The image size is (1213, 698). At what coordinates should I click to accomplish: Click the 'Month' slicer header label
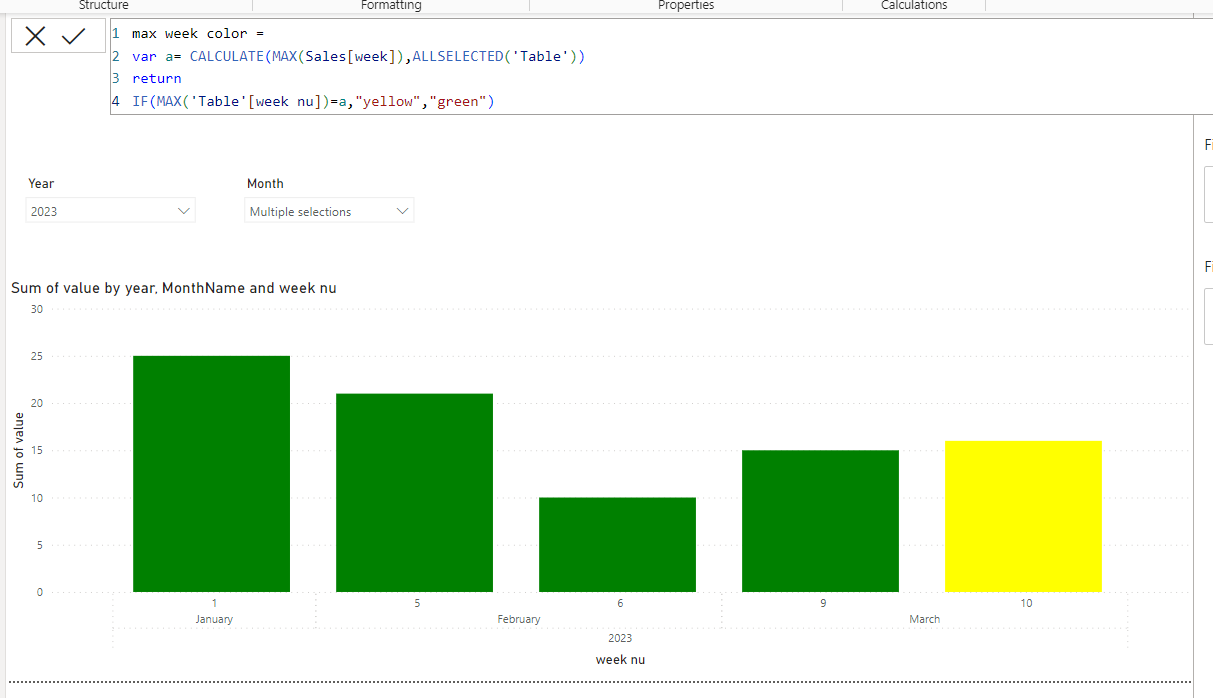point(265,183)
